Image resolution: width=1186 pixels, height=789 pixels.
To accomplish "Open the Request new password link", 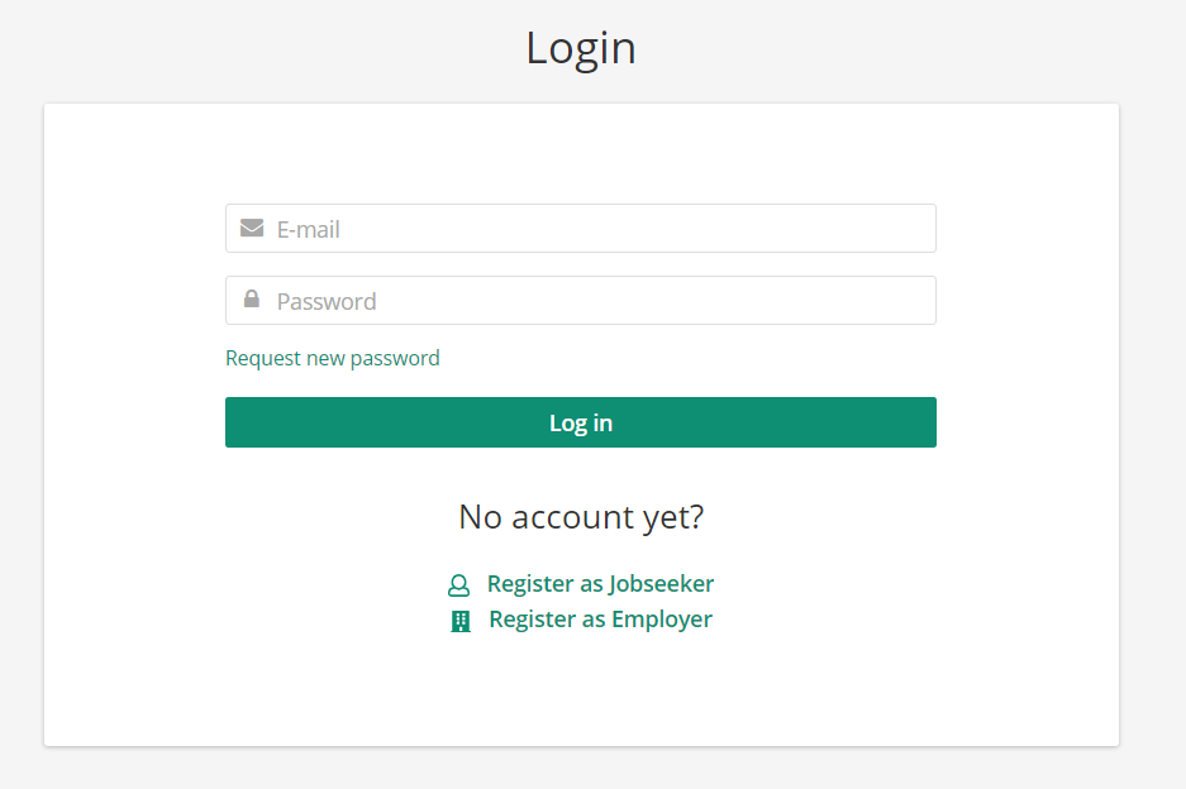I will pyautogui.click(x=332, y=358).
